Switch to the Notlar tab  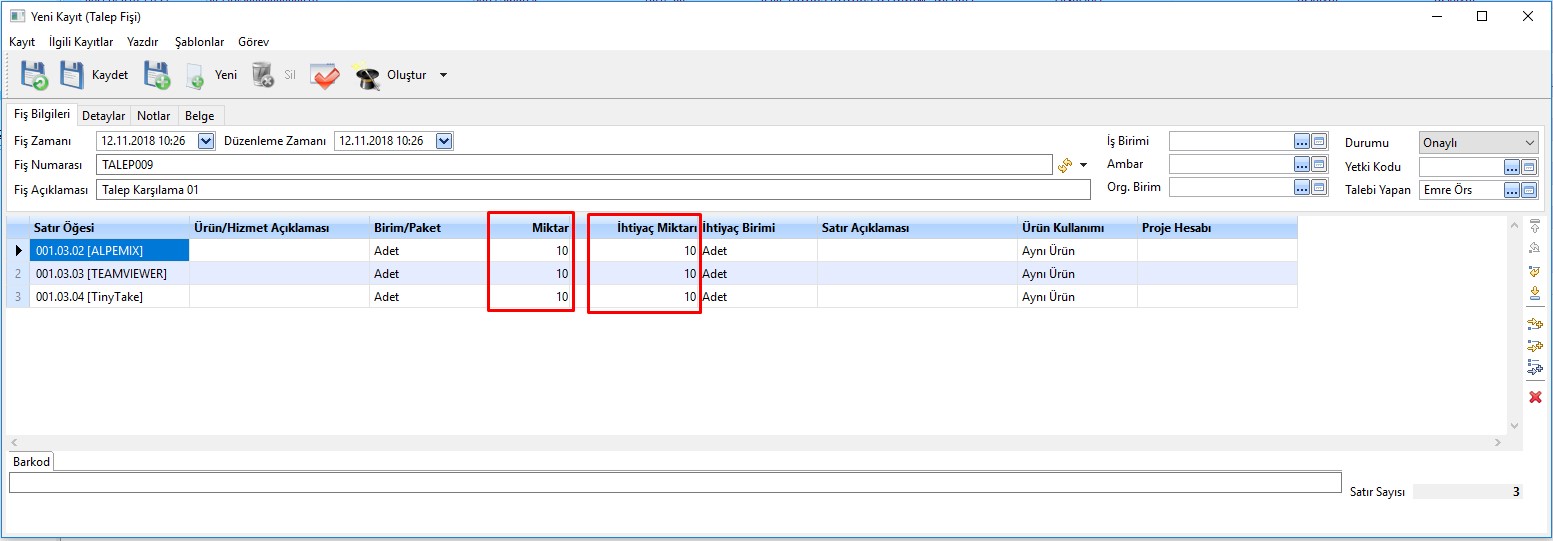(x=154, y=116)
